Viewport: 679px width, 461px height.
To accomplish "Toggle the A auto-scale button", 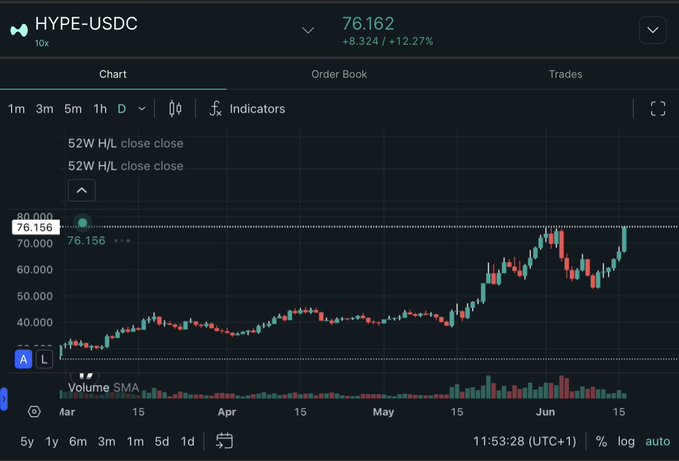I will coord(23,359).
